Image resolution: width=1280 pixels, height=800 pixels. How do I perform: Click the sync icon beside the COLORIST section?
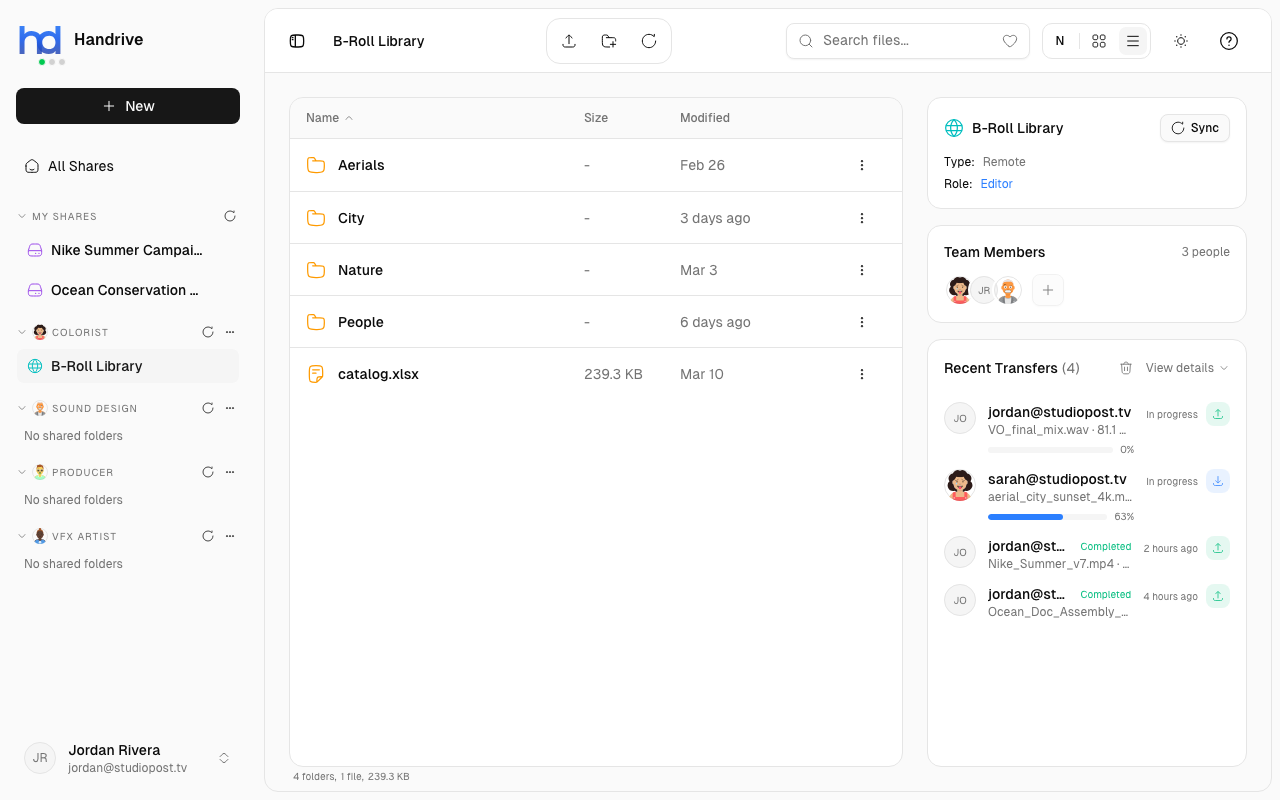[207, 331]
